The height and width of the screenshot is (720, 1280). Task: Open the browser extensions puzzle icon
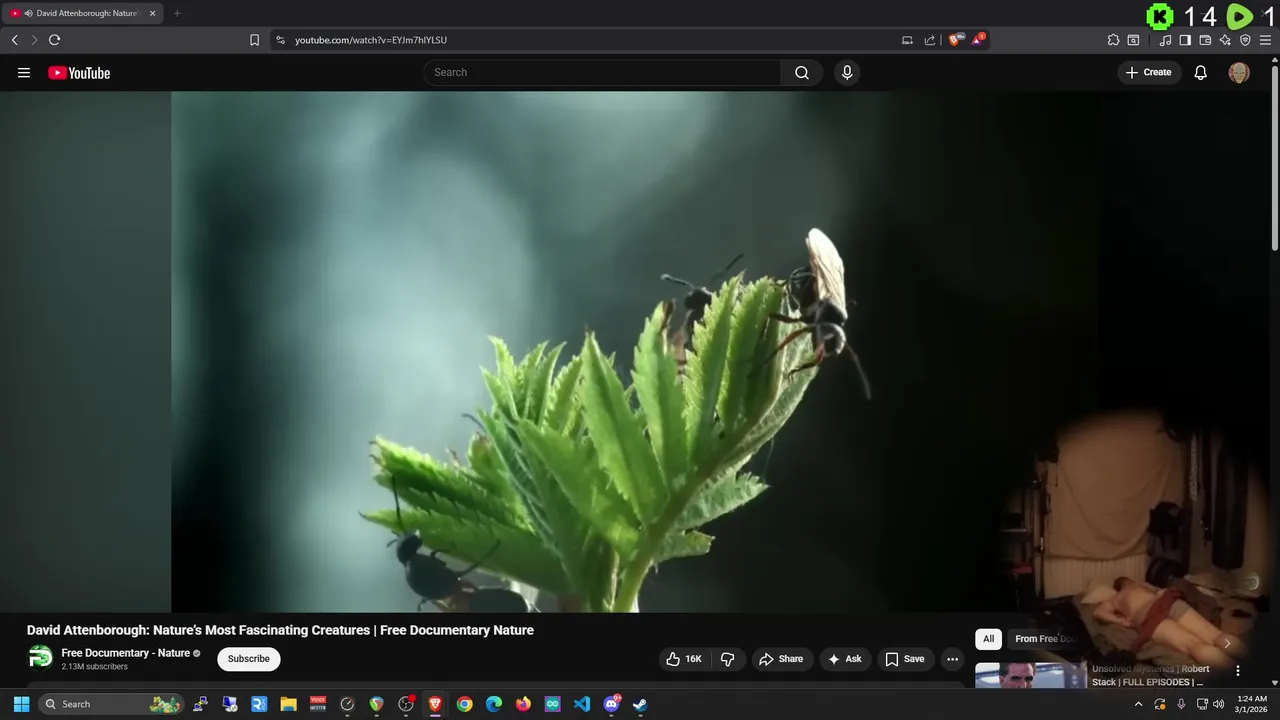point(1113,40)
